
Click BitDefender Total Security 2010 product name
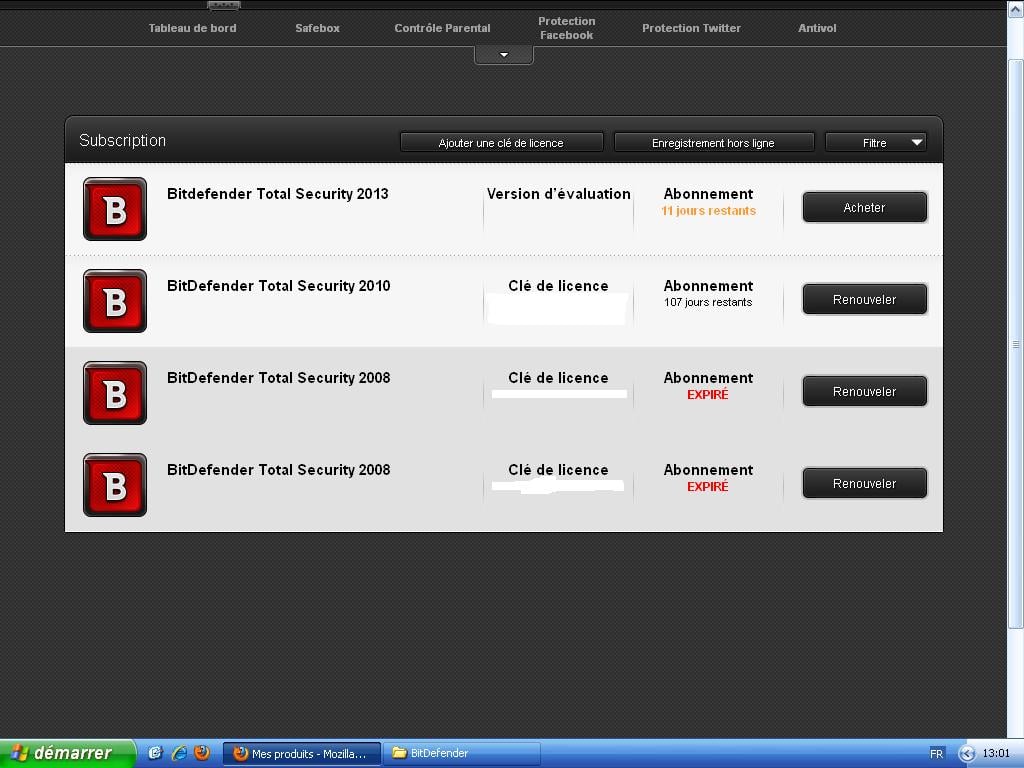[279, 286]
